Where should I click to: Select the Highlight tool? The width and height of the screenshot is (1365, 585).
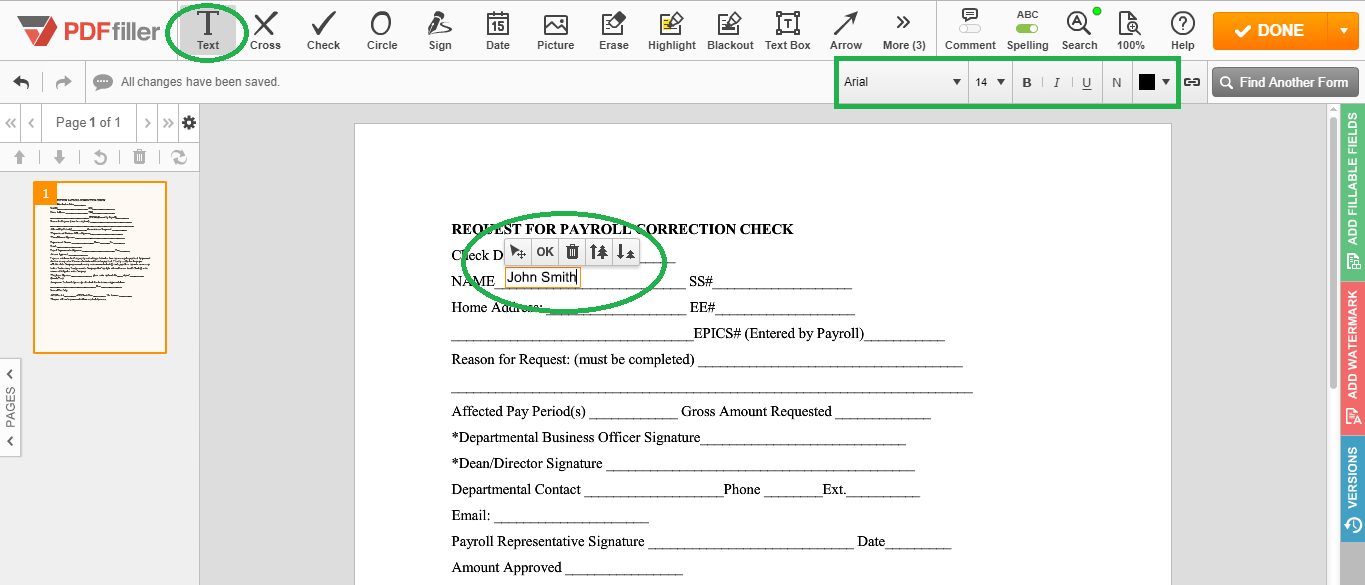coord(672,30)
